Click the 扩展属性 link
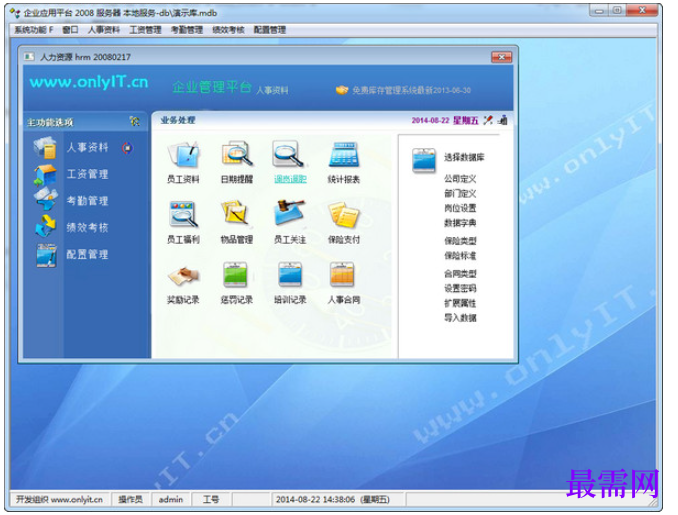Image resolution: width=678 pixels, height=515 pixels. tap(460, 303)
